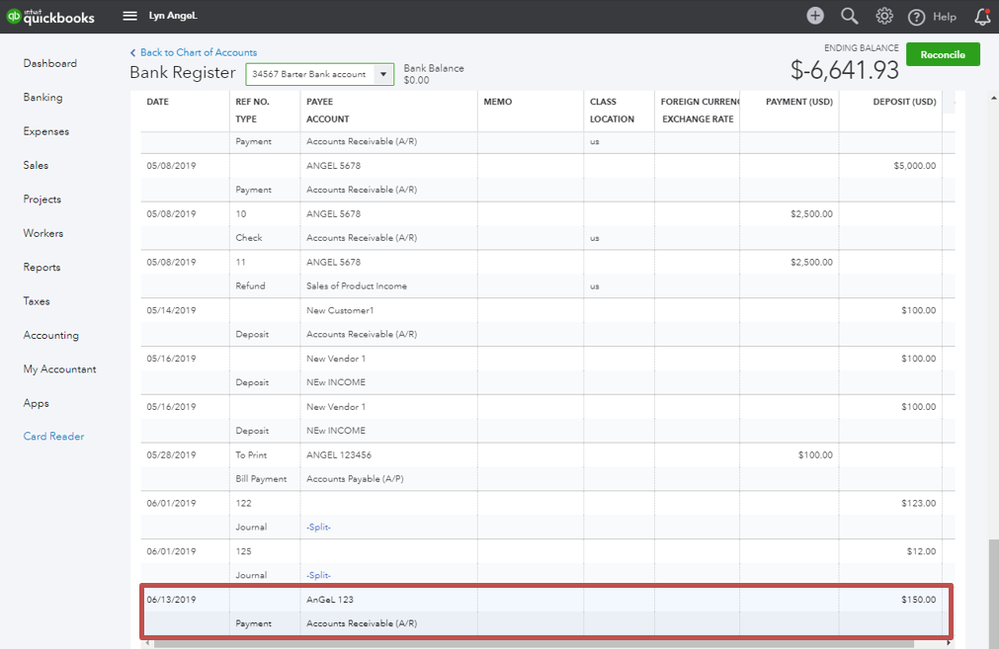Click the DEPOSIT (USD) column header
Viewport: 999px width, 649px height.
coord(905,101)
